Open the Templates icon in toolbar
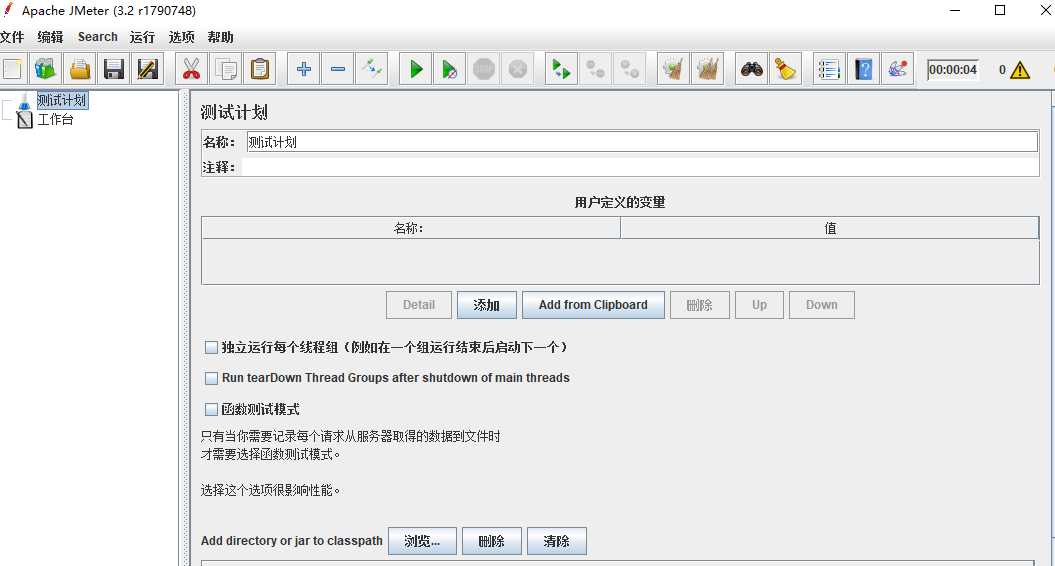This screenshot has width=1055, height=566. tap(45, 69)
